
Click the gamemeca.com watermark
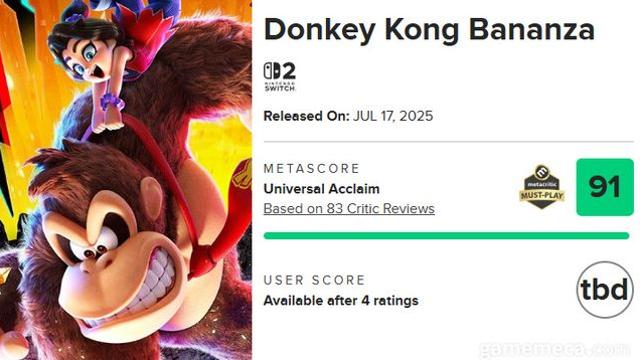click(x=555, y=349)
